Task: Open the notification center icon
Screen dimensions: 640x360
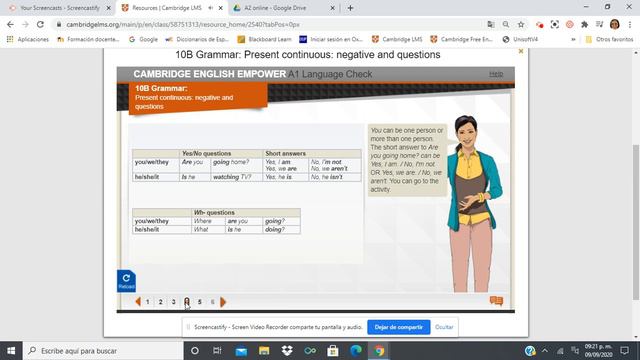Action: 624,351
